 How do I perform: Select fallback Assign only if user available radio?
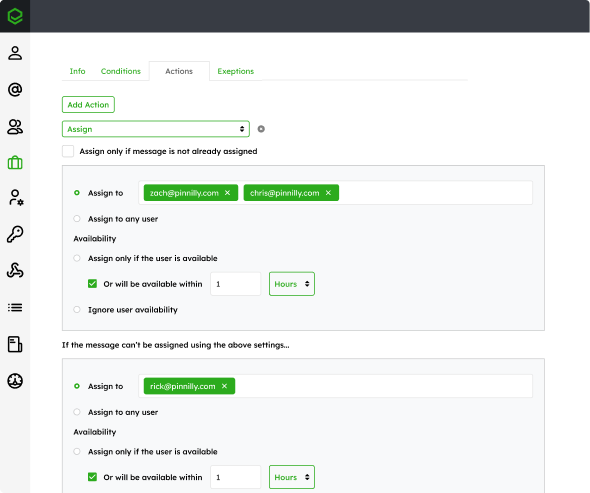(77, 451)
